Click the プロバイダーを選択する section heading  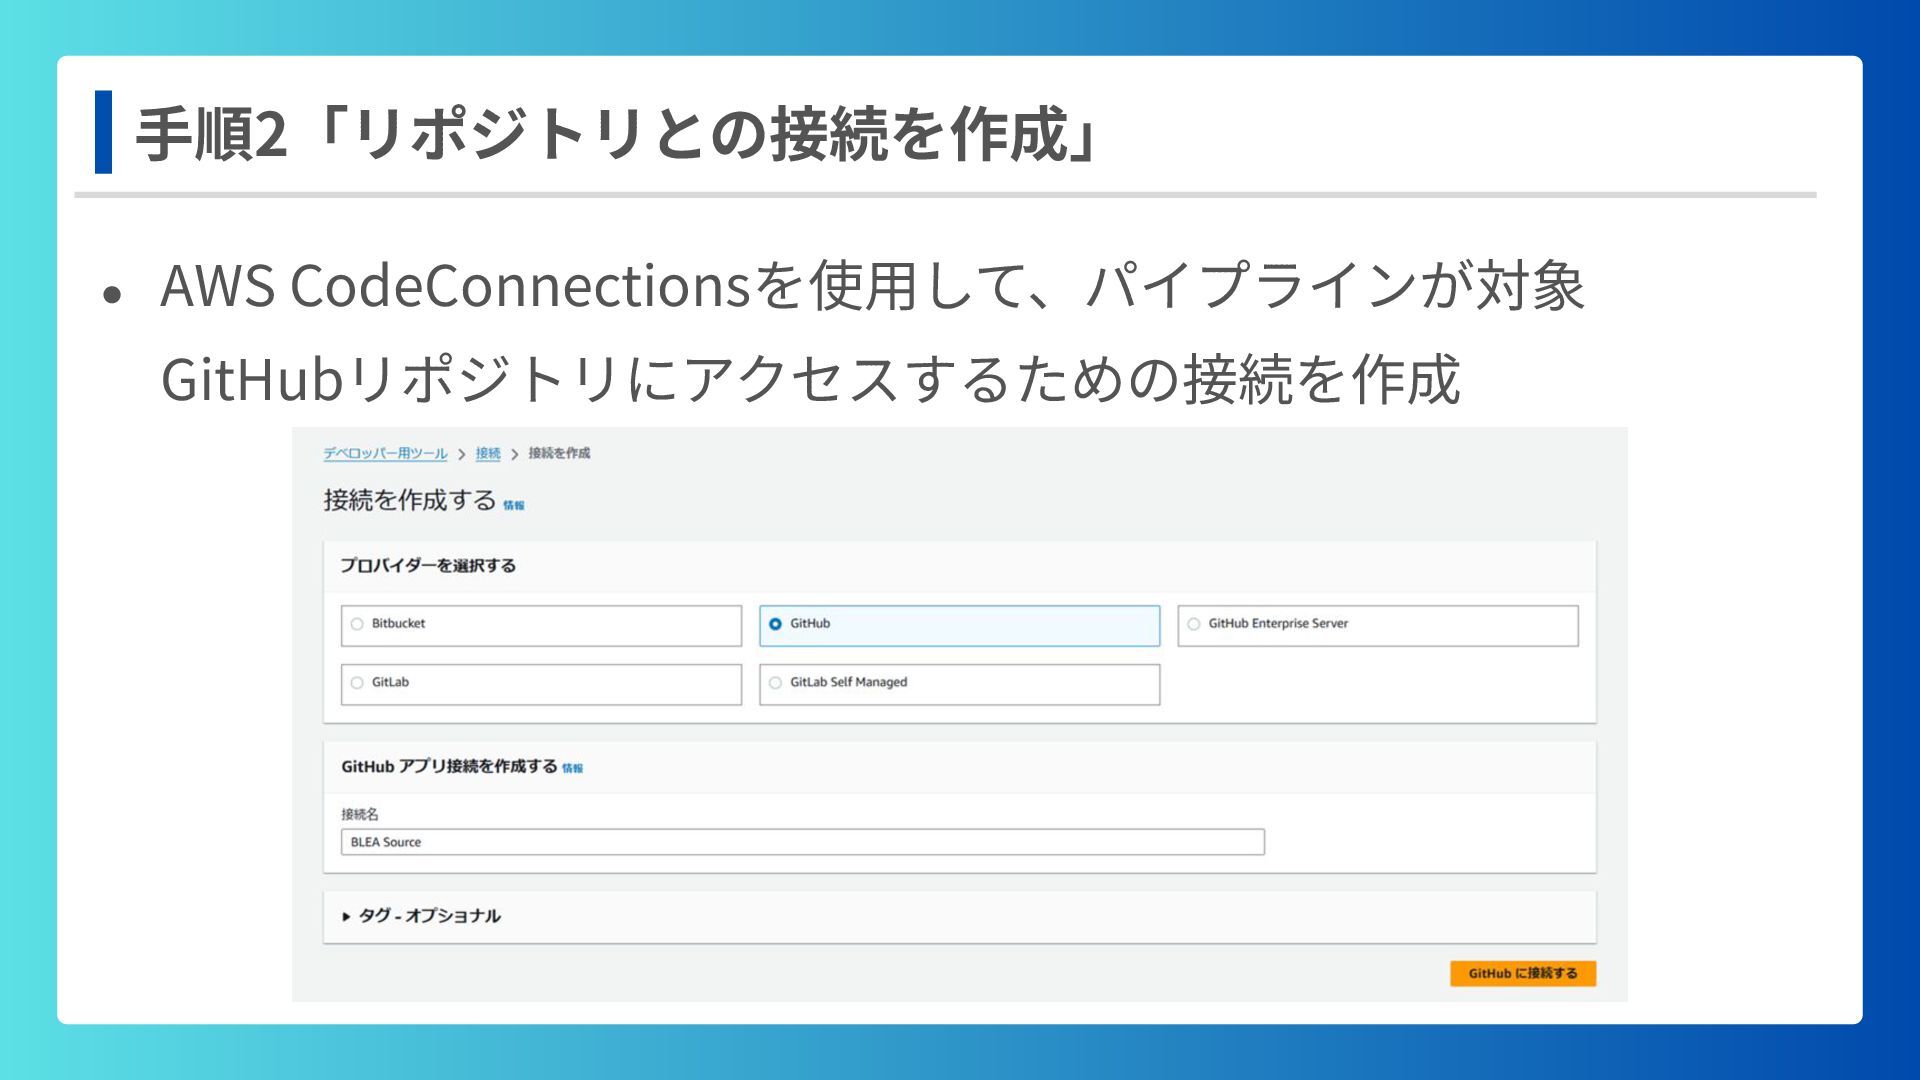(x=428, y=566)
